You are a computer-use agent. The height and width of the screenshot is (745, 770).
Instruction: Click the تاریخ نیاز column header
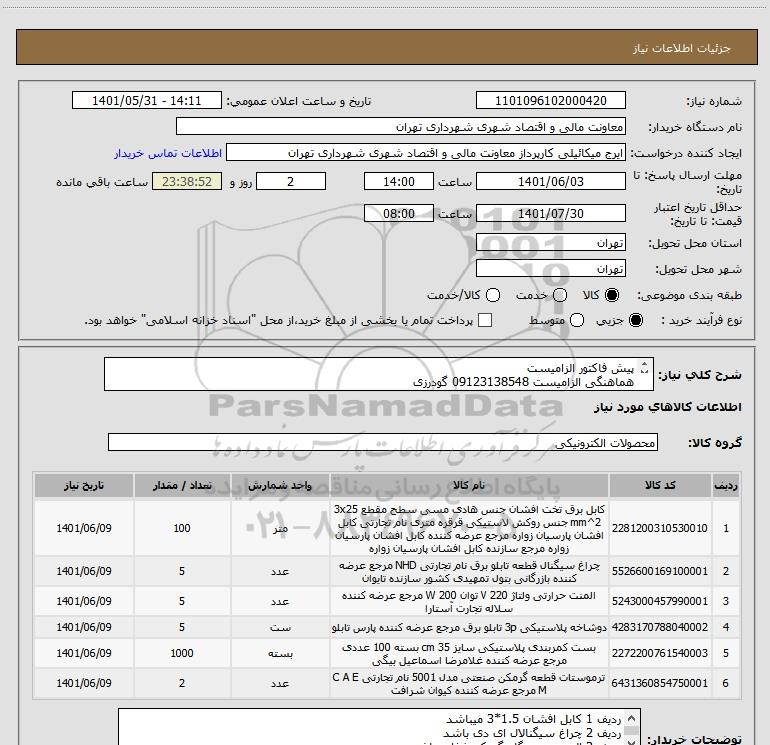pos(84,485)
